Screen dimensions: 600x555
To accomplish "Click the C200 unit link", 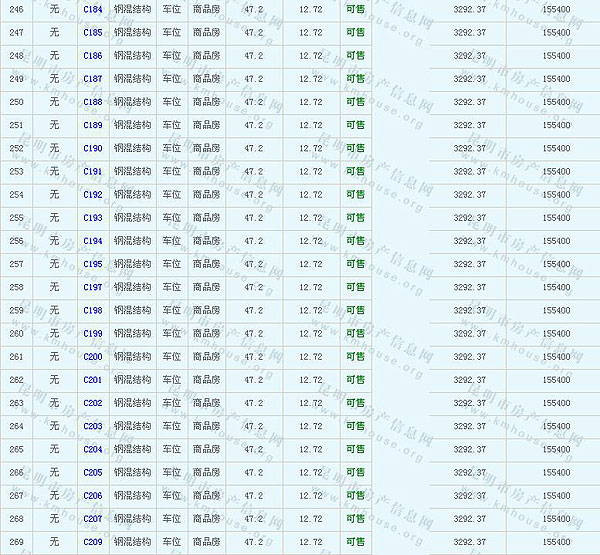I will click(x=92, y=357).
